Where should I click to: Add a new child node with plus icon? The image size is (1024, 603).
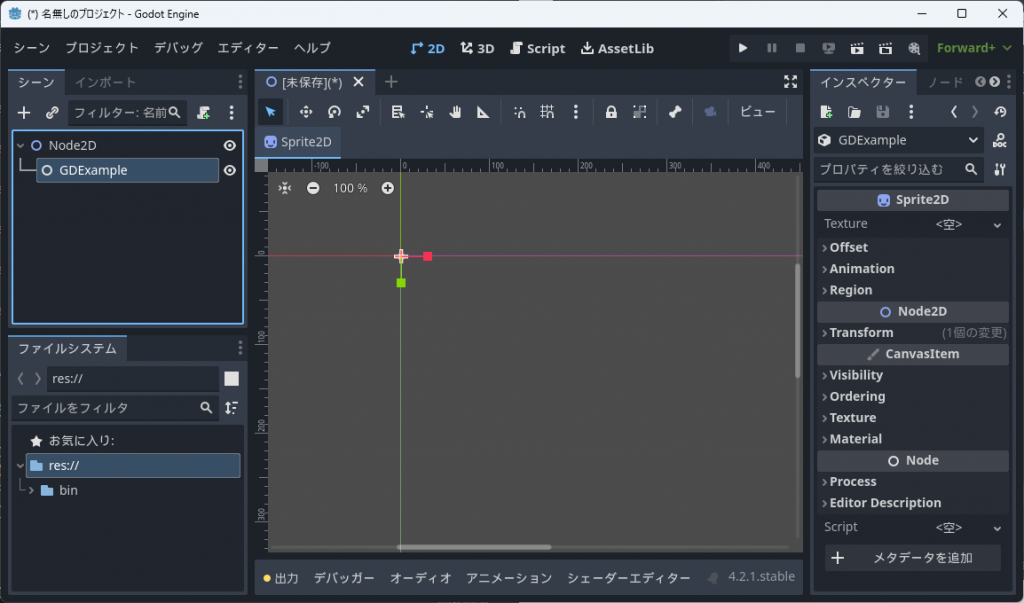[x=24, y=112]
